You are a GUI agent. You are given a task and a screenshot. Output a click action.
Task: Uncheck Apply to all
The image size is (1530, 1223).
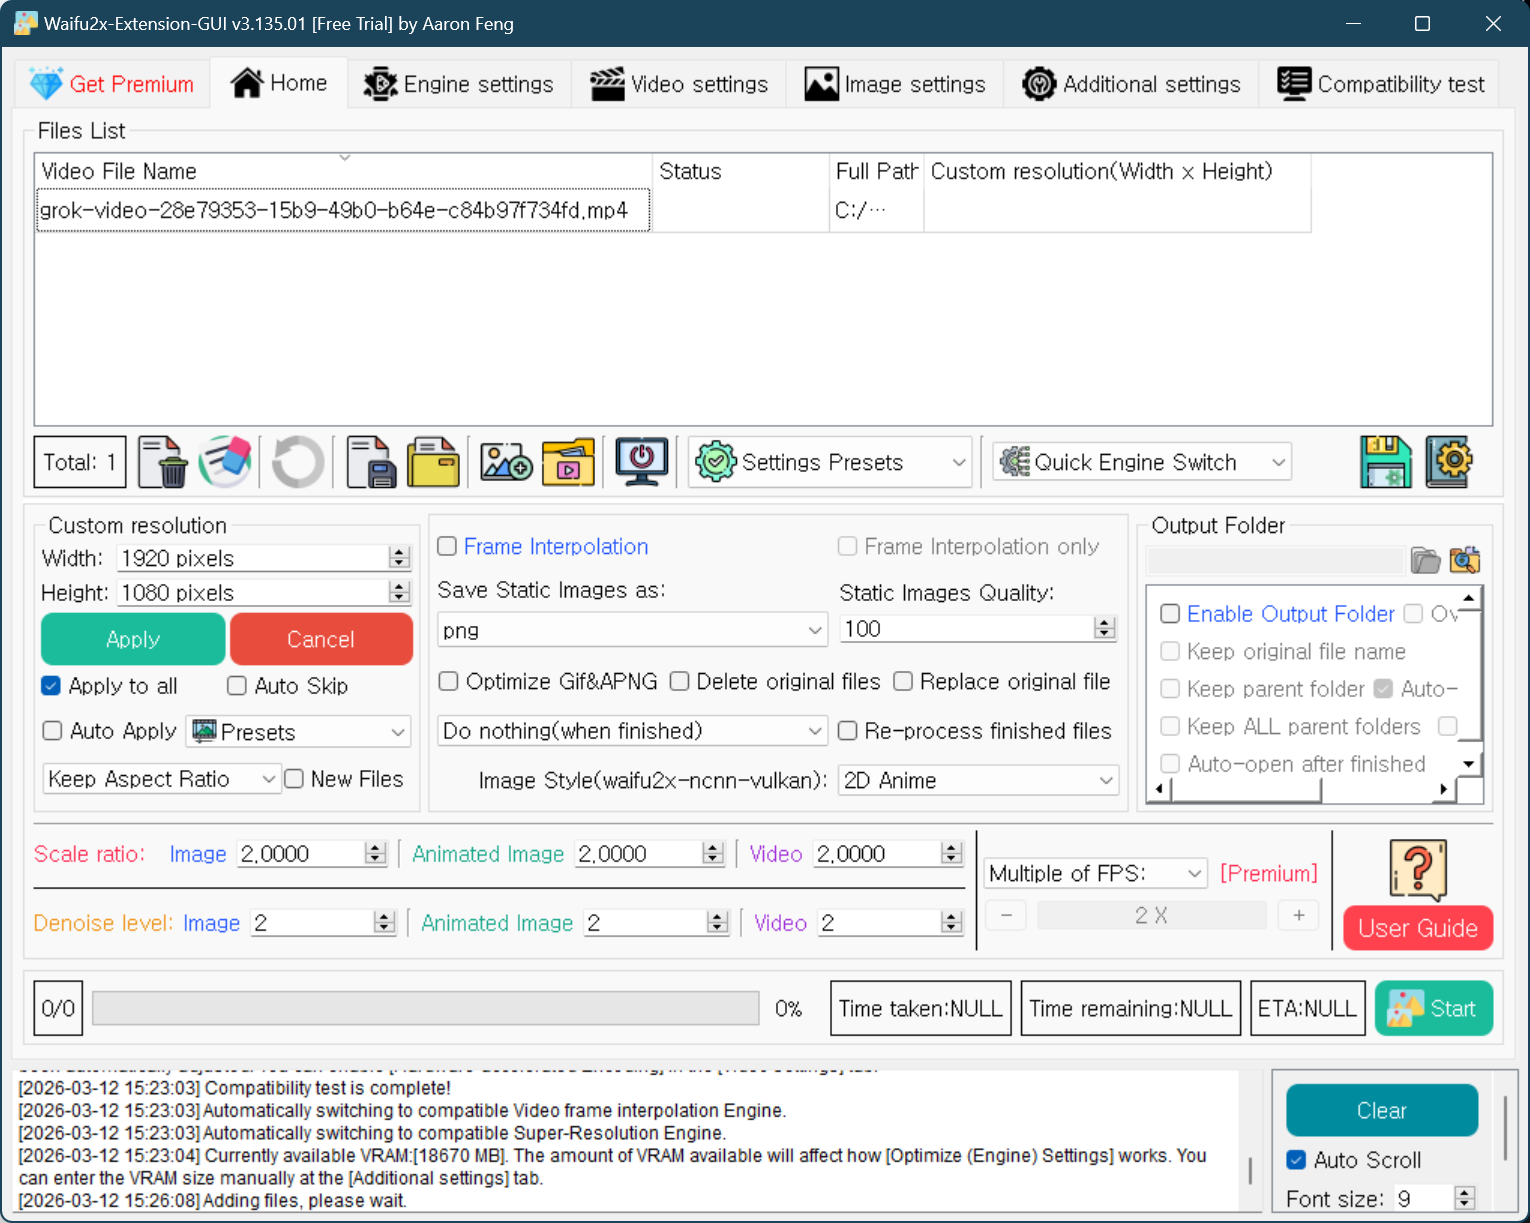51,686
